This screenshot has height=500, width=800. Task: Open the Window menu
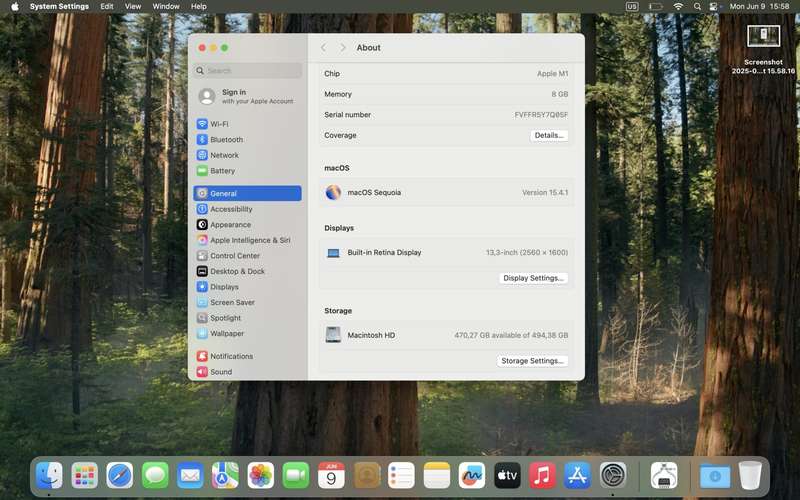coord(166,7)
